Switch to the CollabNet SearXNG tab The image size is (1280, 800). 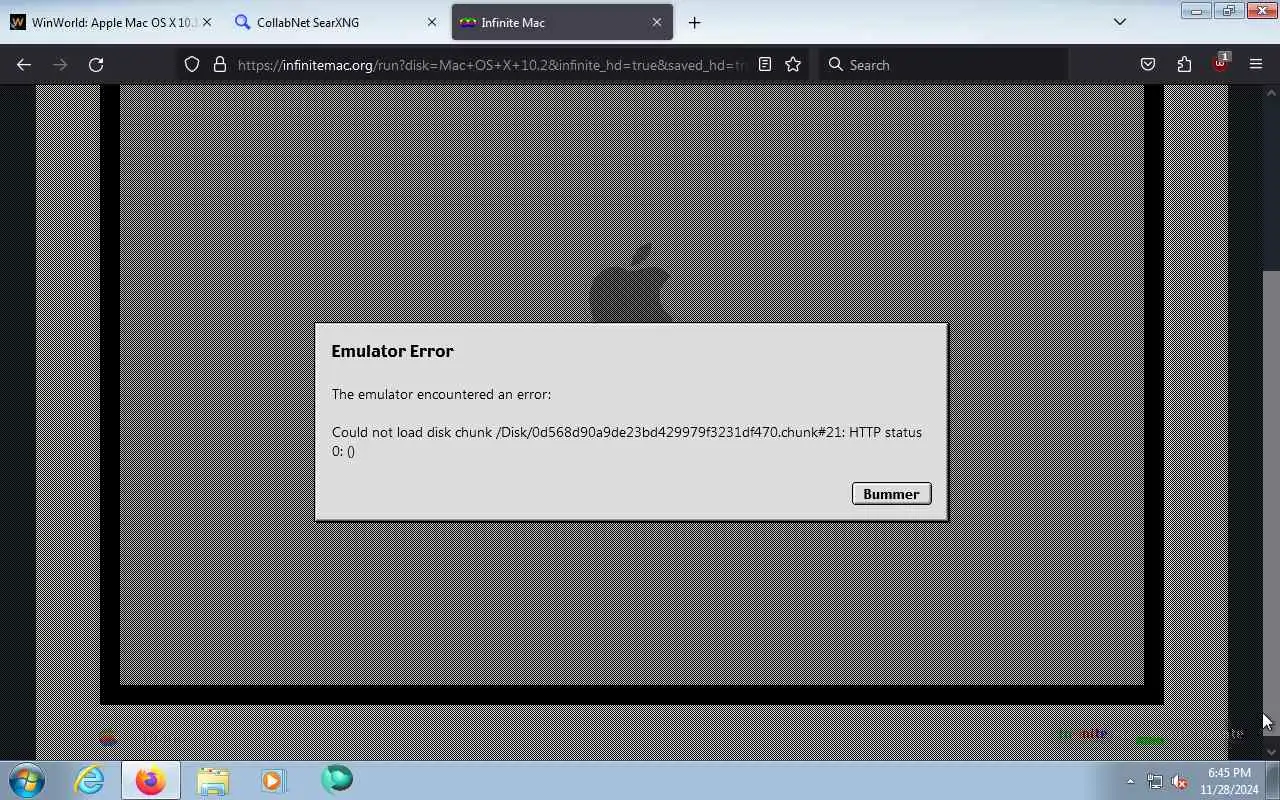coord(338,22)
